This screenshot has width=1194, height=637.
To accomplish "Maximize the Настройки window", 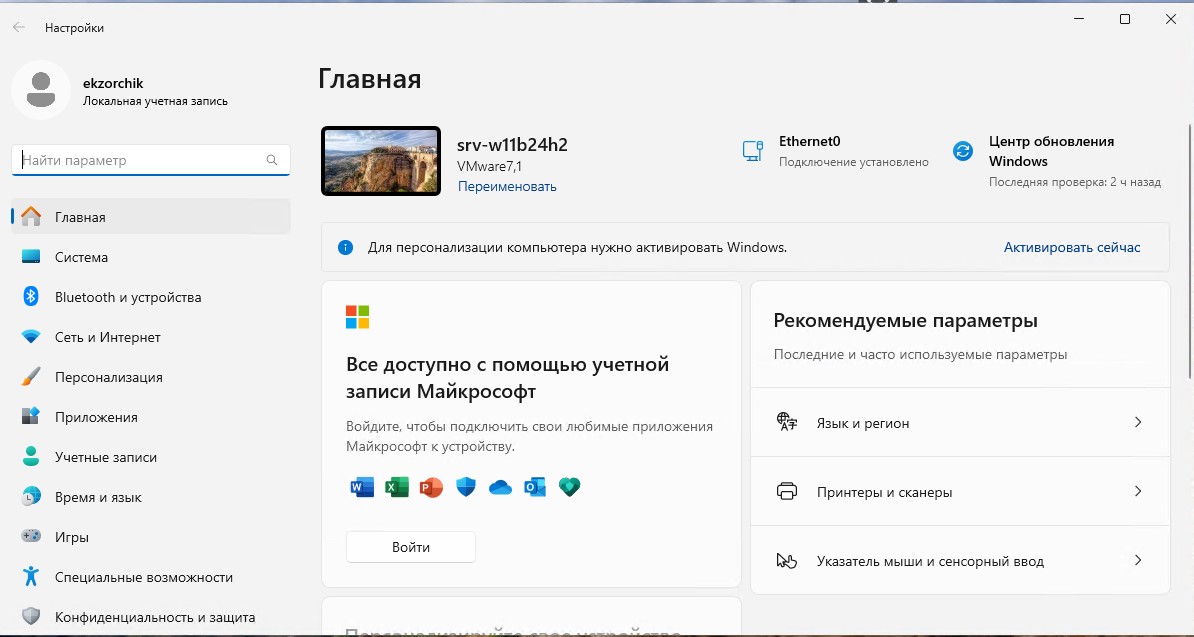I will pos(1125,19).
